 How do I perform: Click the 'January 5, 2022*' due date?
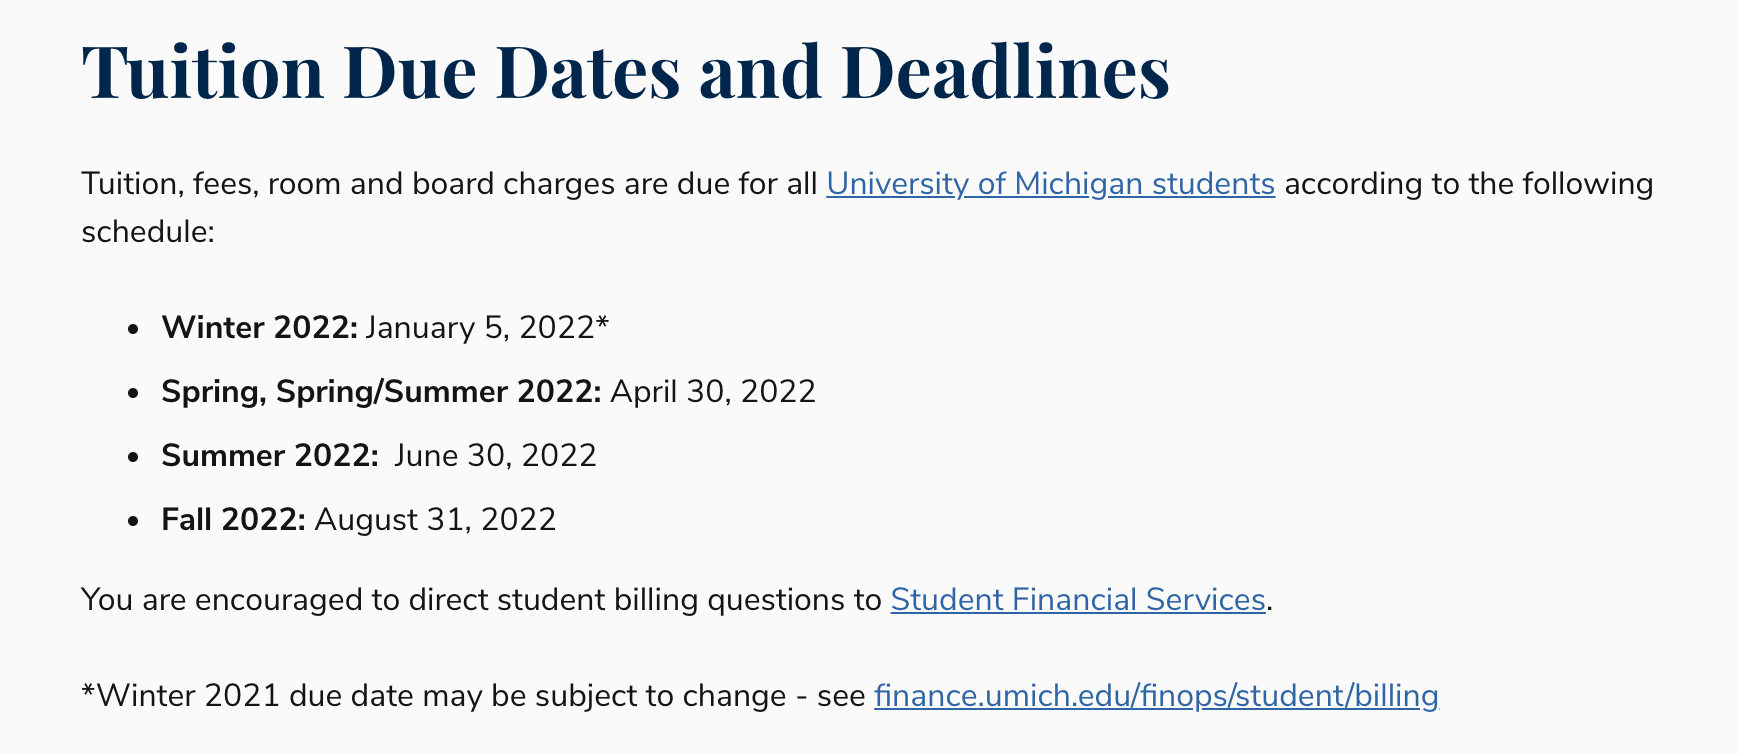487,328
